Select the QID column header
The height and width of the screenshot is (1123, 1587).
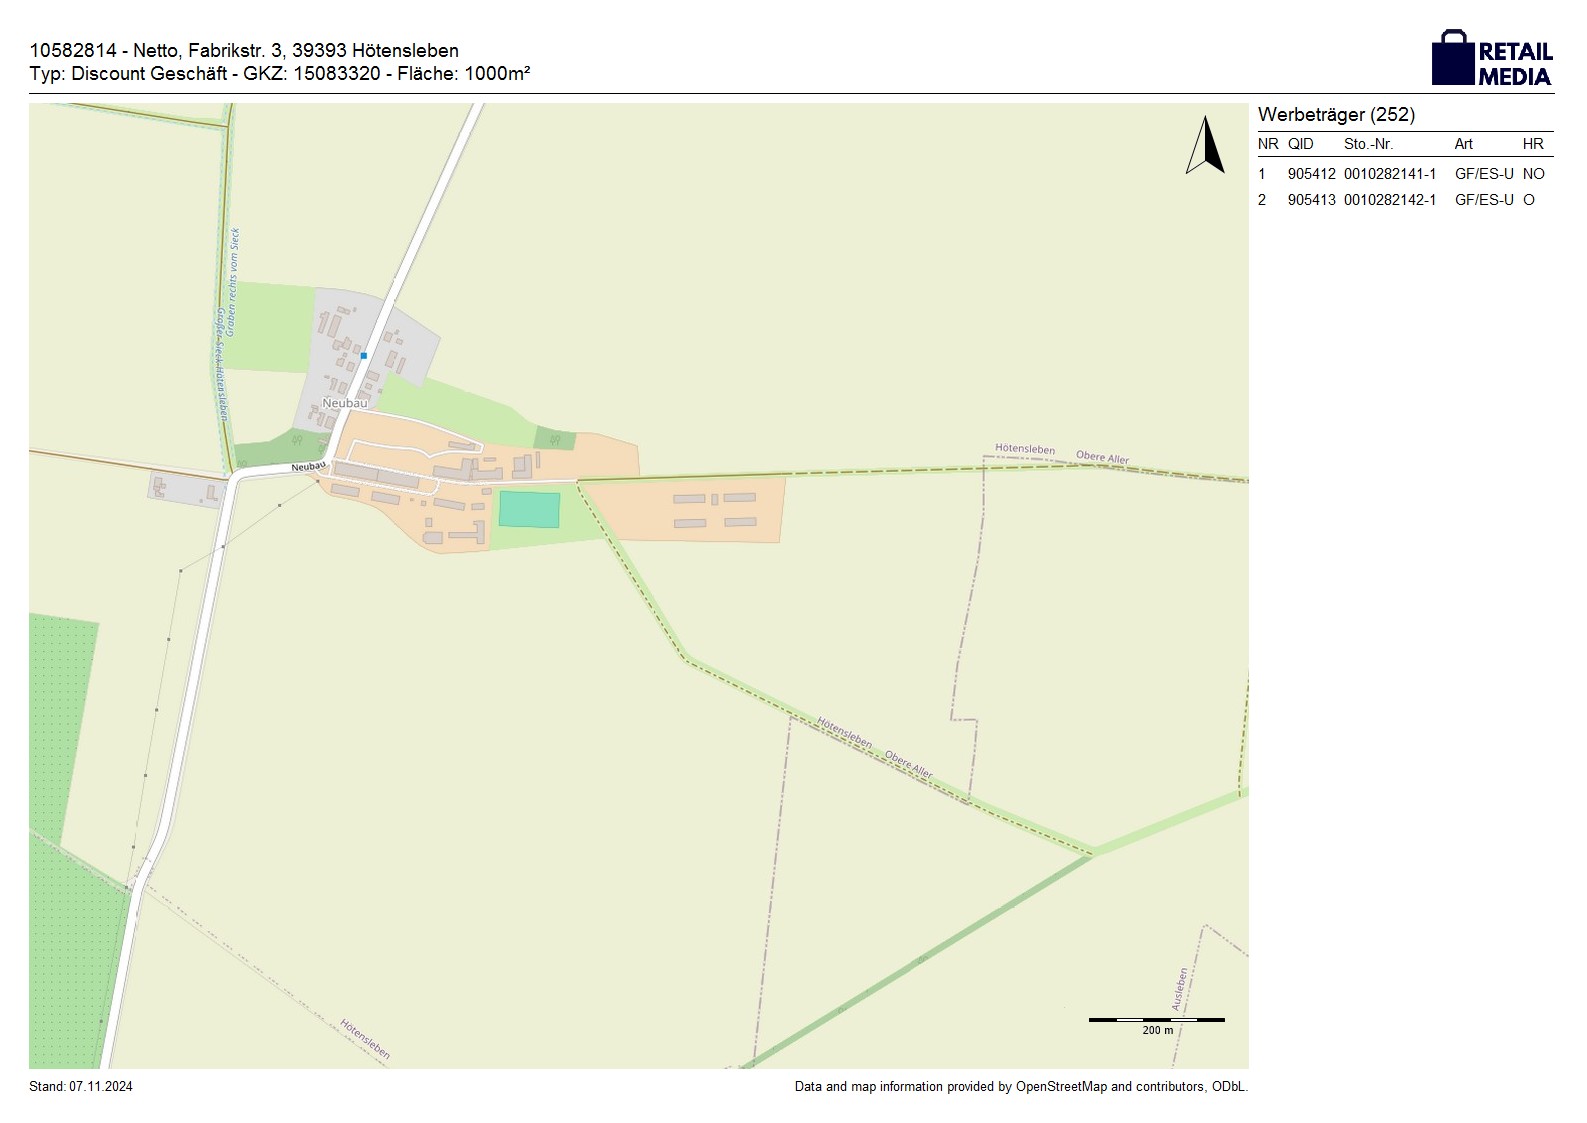1300,144
